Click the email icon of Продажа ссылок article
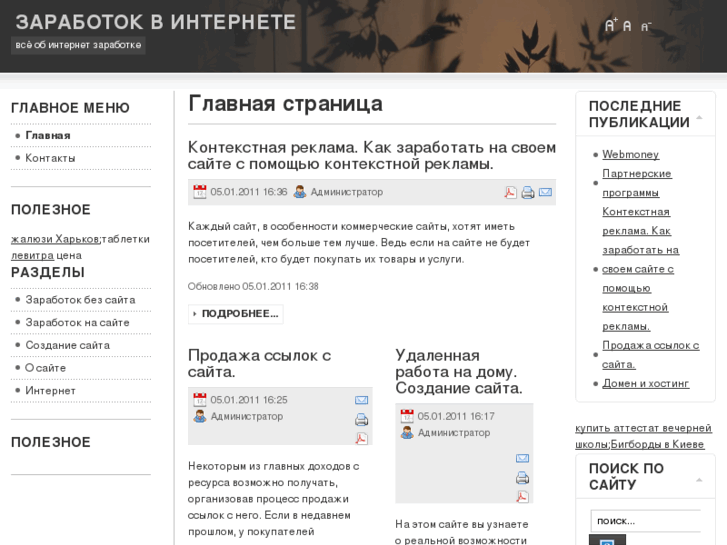The width and height of the screenshot is (727, 545). 361,400
